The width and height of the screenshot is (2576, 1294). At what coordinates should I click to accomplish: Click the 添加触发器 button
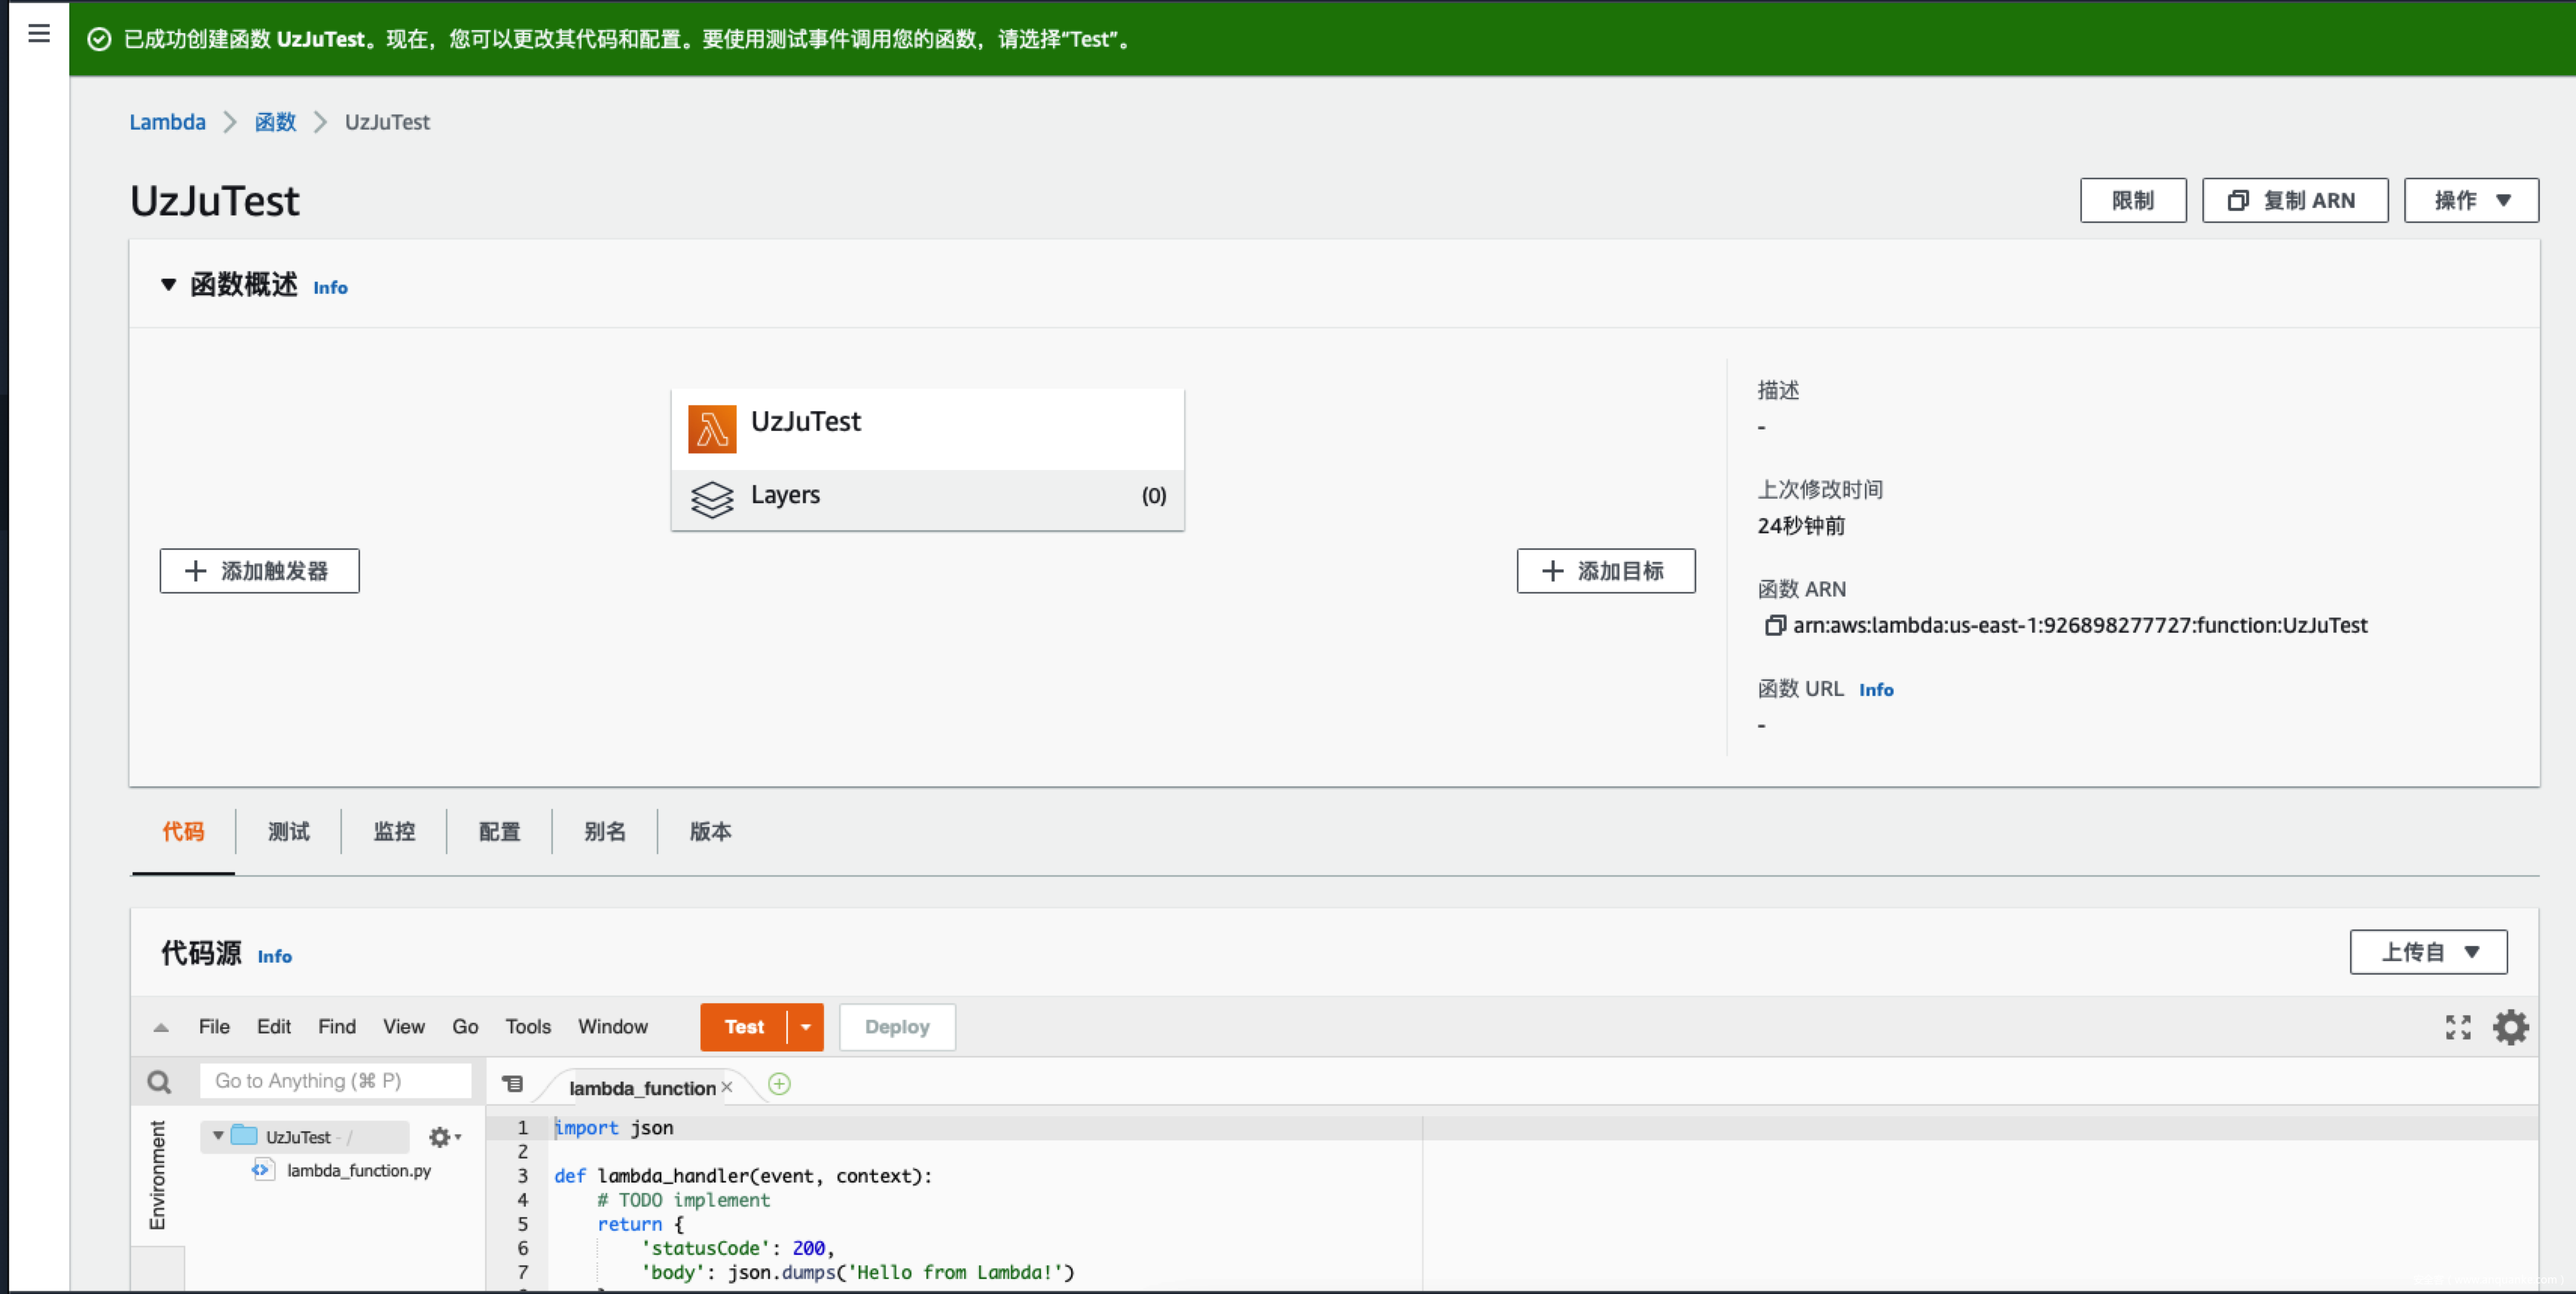point(259,571)
